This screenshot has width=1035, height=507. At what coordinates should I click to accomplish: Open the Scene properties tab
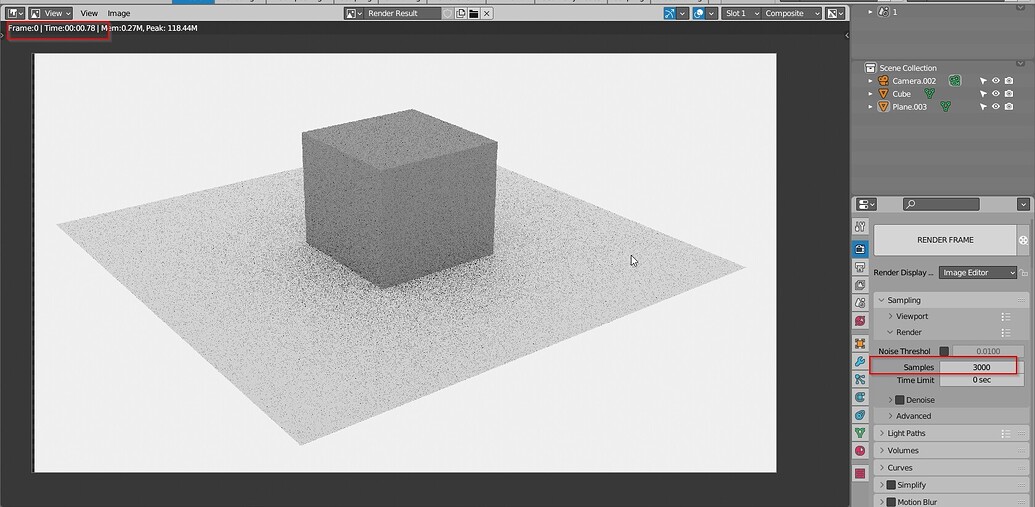pyautogui.click(x=860, y=303)
